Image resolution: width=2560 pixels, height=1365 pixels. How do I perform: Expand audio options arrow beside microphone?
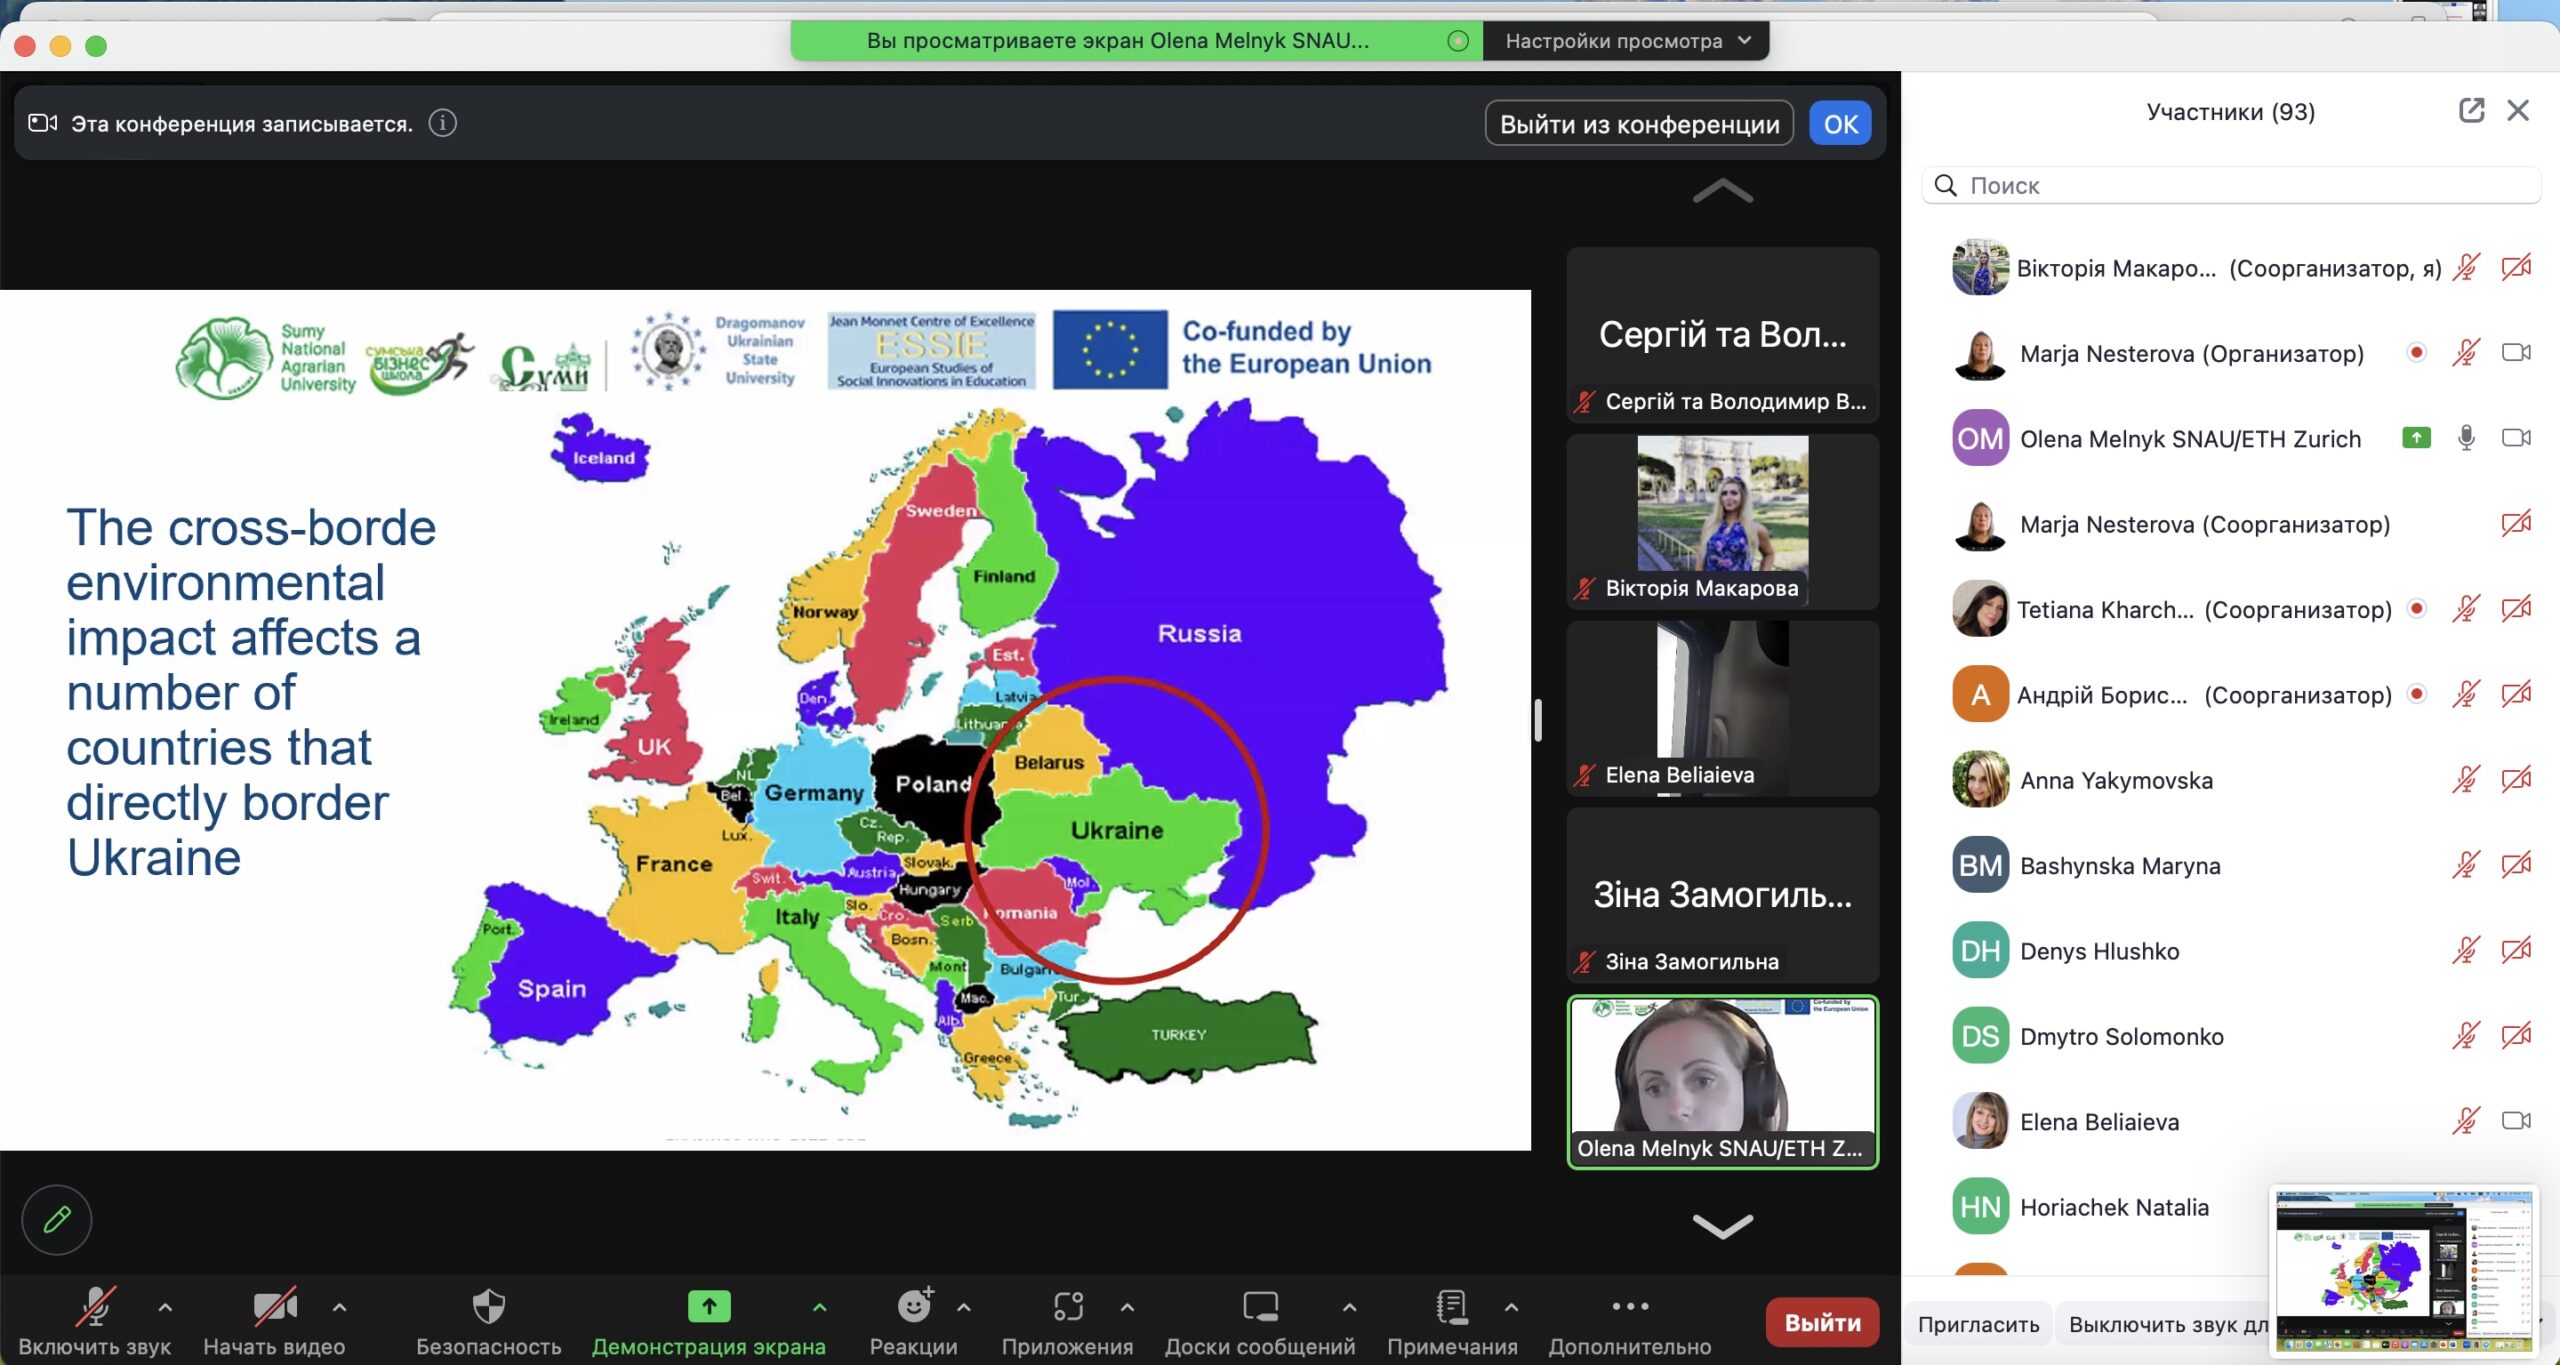click(x=165, y=1306)
